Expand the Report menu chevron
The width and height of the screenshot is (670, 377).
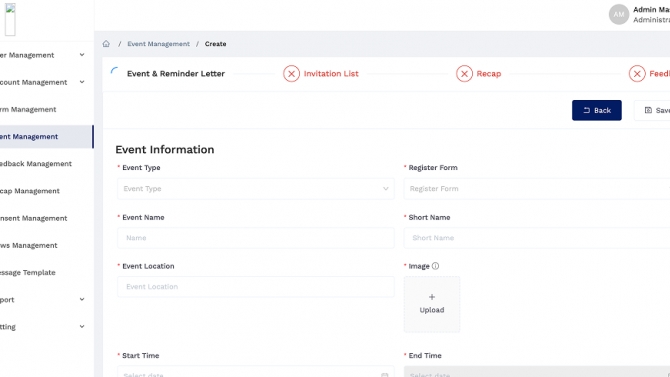[x=82, y=299]
